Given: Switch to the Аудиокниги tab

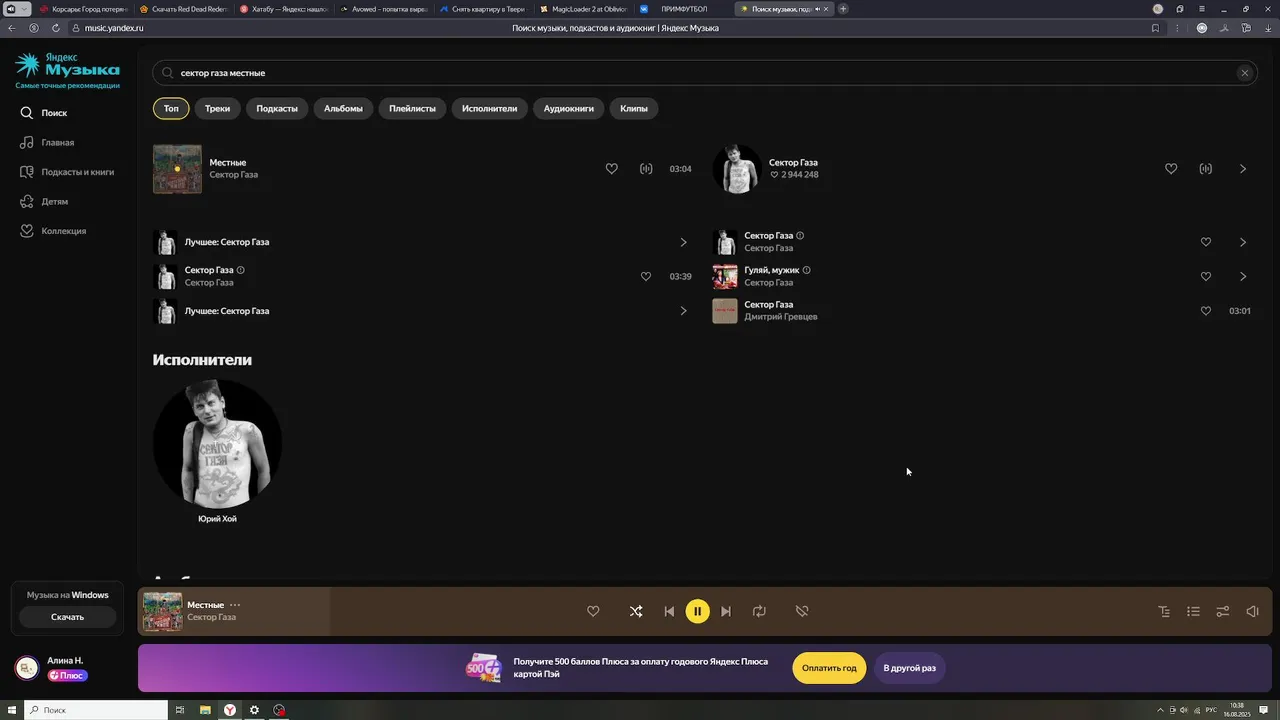Looking at the screenshot, I should (x=568, y=108).
